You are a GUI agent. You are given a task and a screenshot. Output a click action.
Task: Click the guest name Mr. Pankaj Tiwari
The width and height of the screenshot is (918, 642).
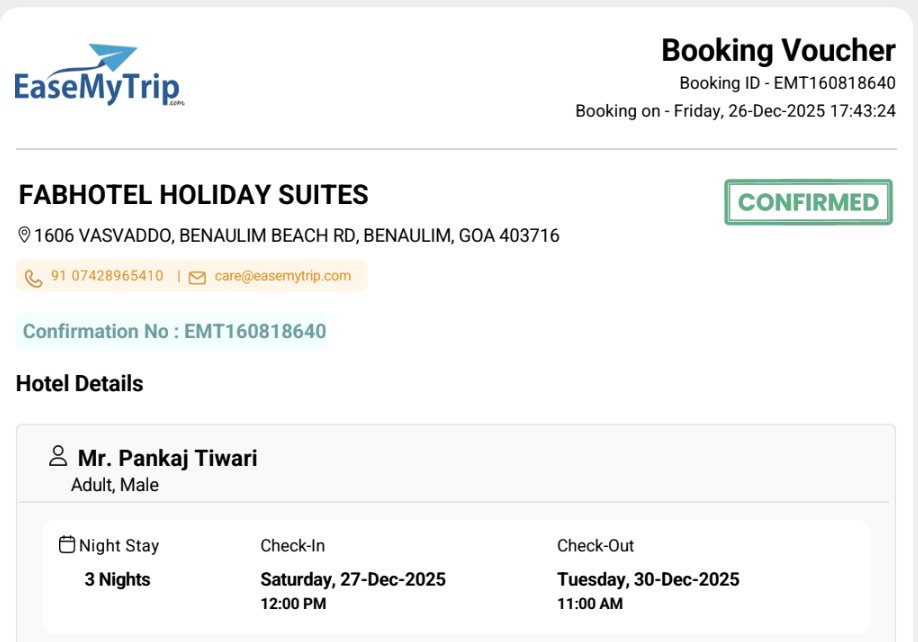pos(167,458)
